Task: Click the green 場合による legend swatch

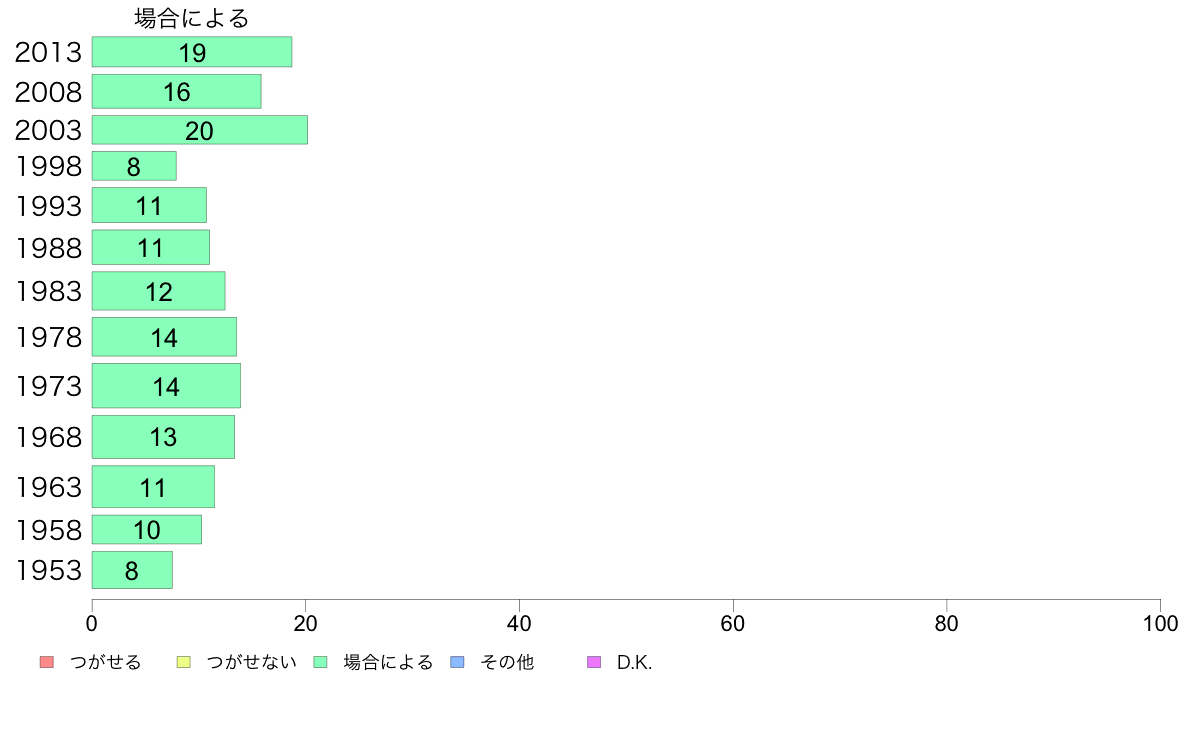Action: 320,662
